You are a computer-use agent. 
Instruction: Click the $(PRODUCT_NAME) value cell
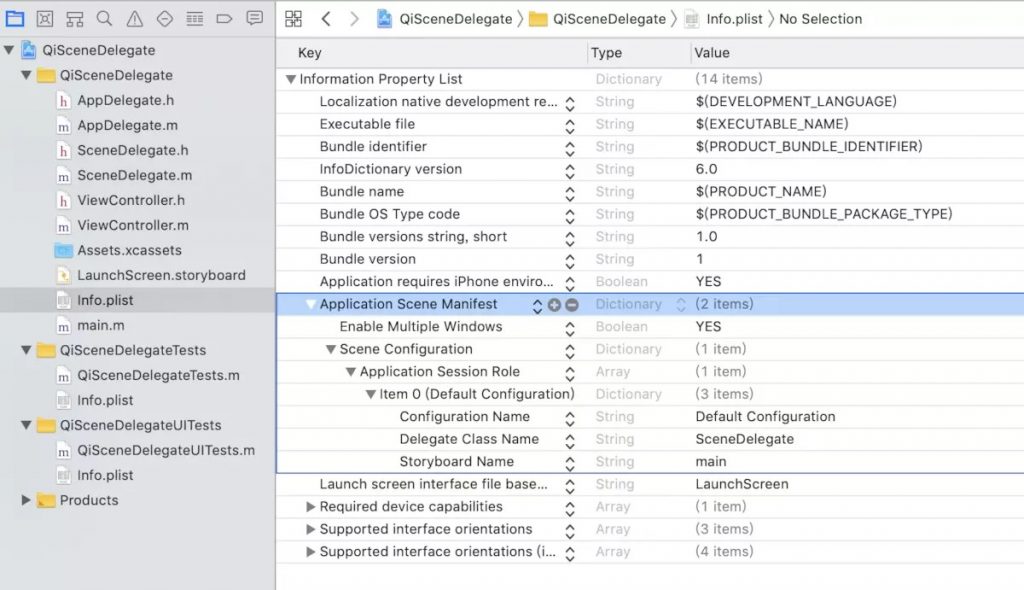point(761,192)
